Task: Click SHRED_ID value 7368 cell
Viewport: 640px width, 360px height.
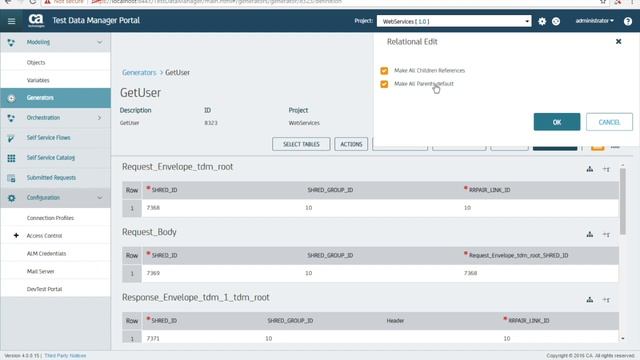Action: pos(153,208)
